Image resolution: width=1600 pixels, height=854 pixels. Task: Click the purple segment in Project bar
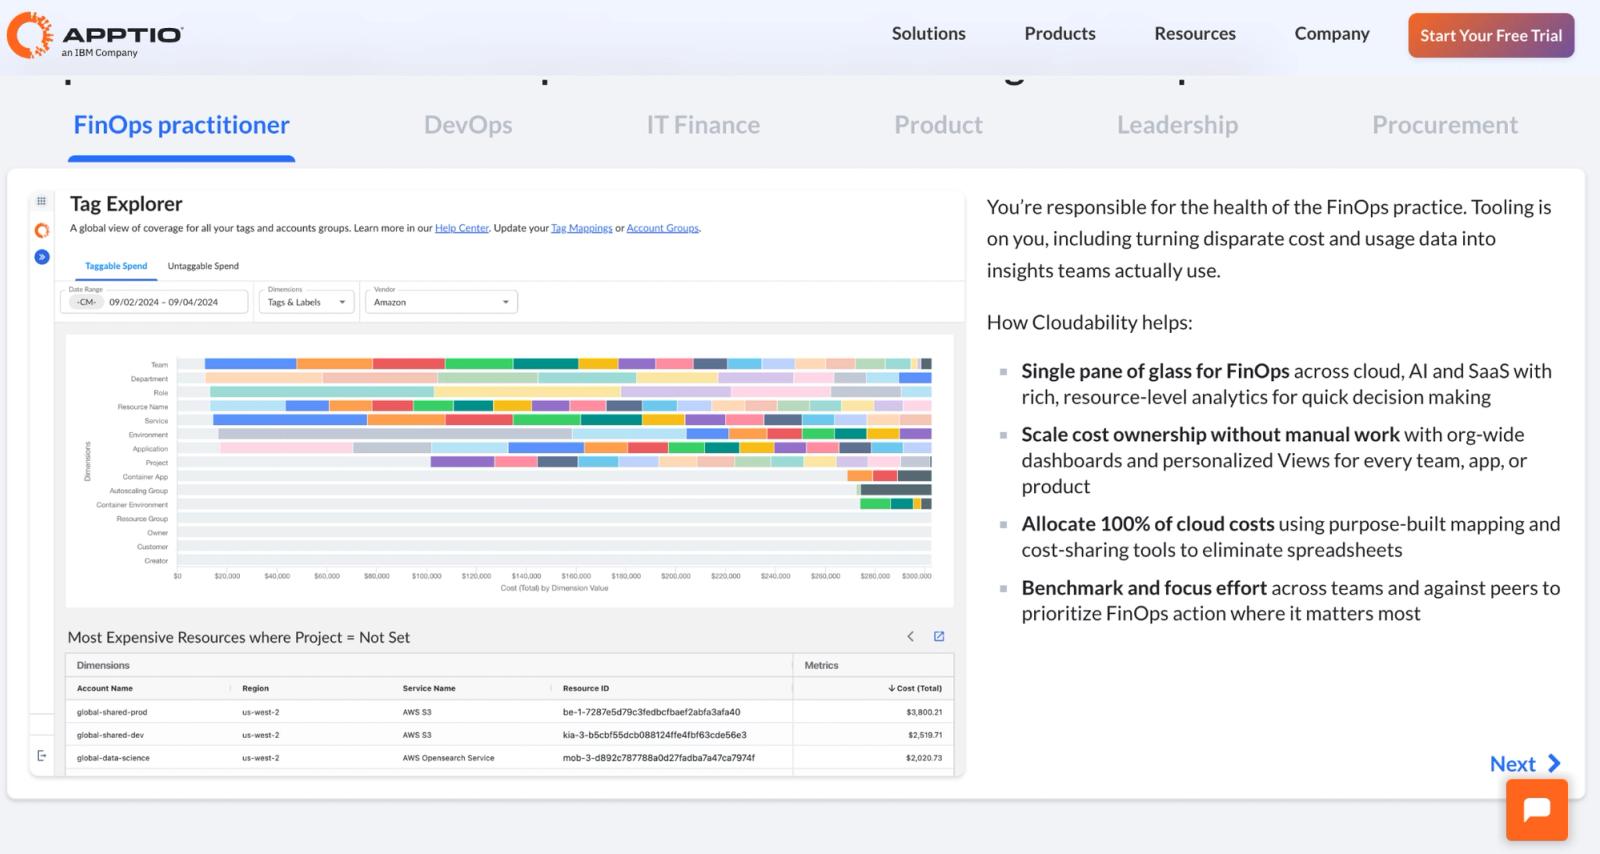(x=462, y=462)
